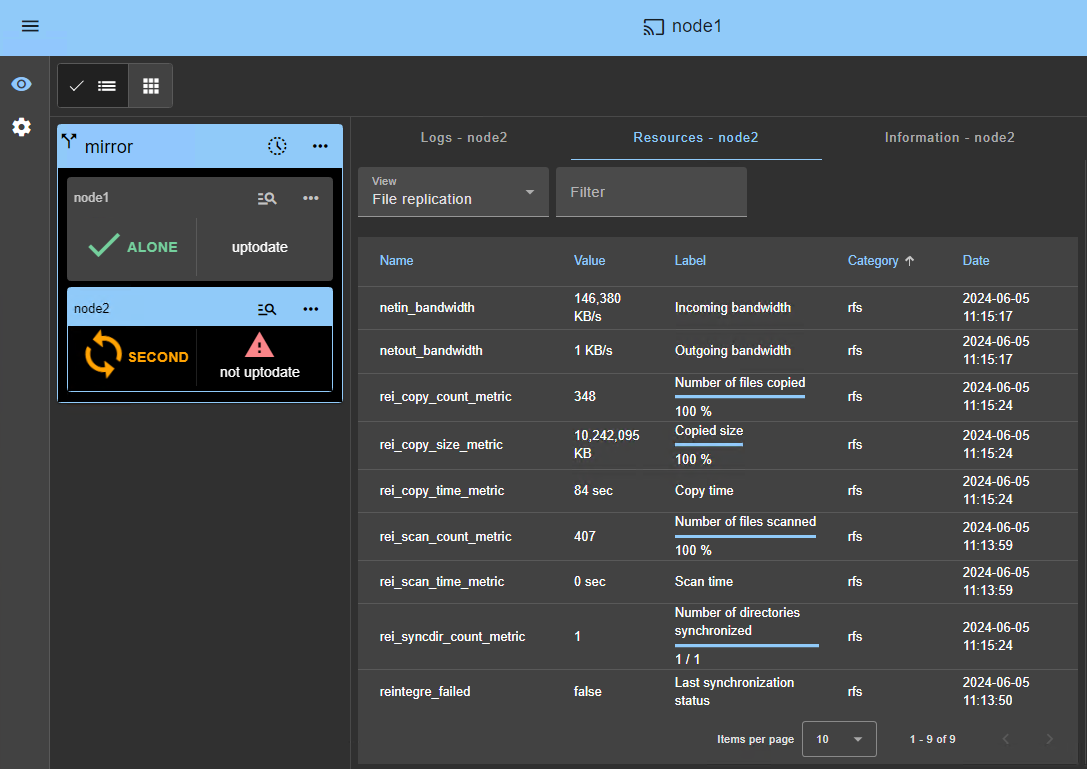Open node1 three-dot actions menu
The height and width of the screenshot is (769, 1087).
311,198
